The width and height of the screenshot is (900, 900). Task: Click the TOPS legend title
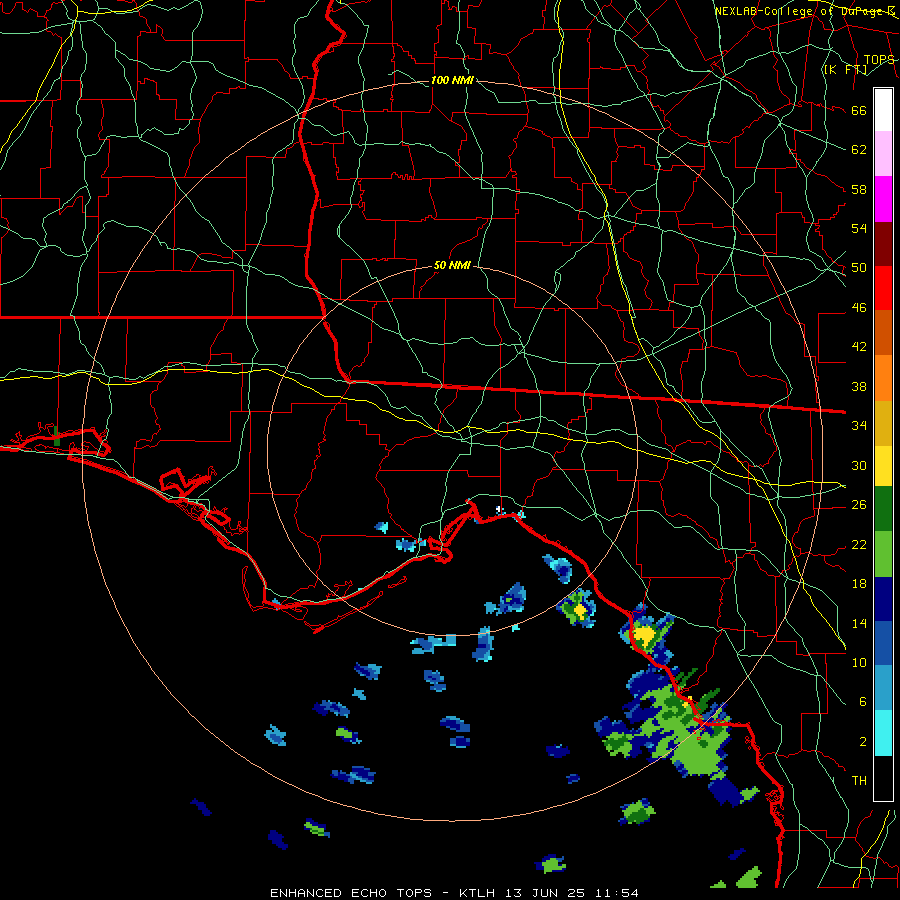879,60
